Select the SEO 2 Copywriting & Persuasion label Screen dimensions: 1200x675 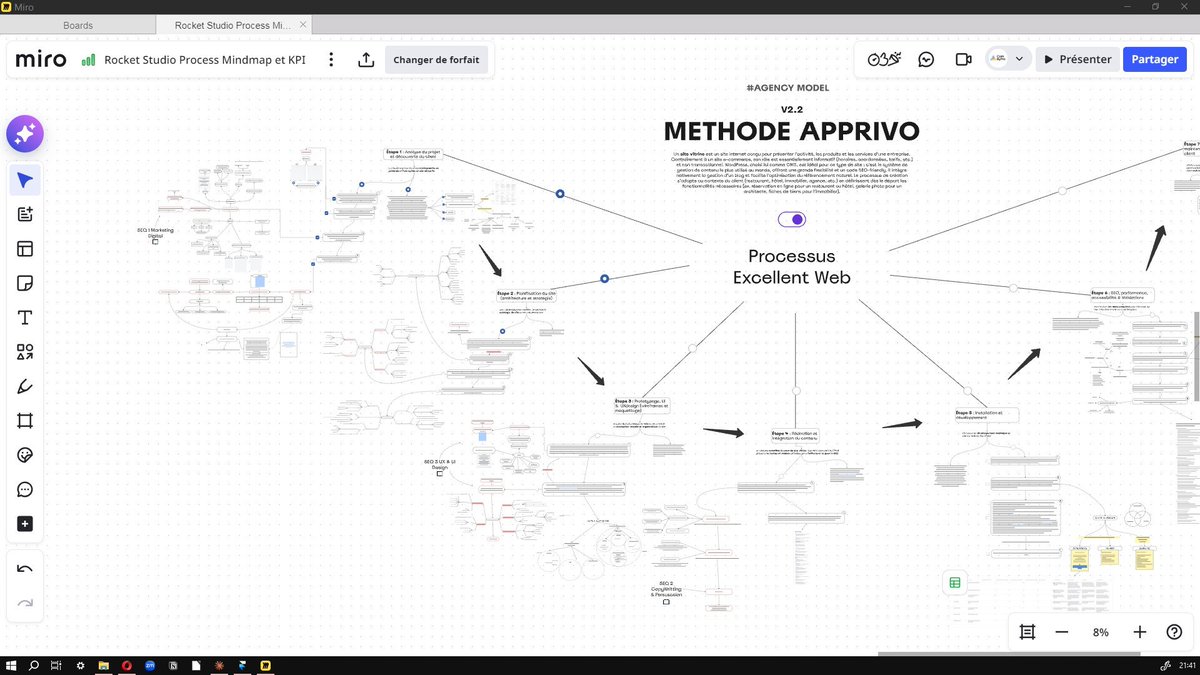click(x=666, y=589)
